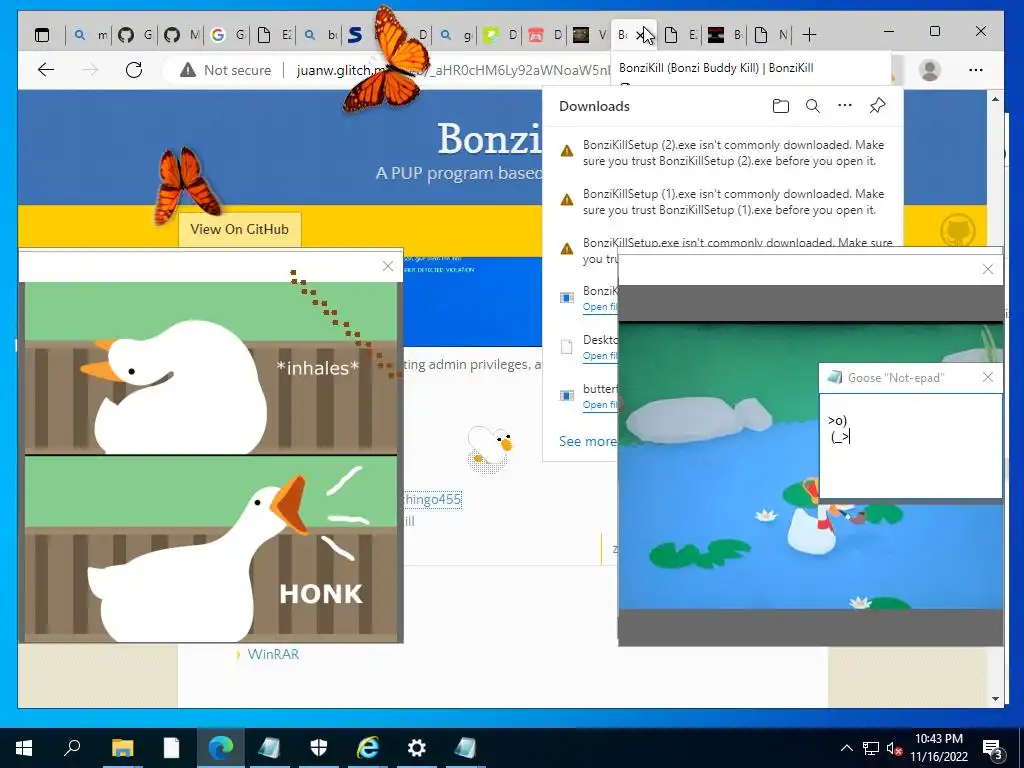
Task: Open File Explorer from taskbar
Action: [x=122, y=748]
